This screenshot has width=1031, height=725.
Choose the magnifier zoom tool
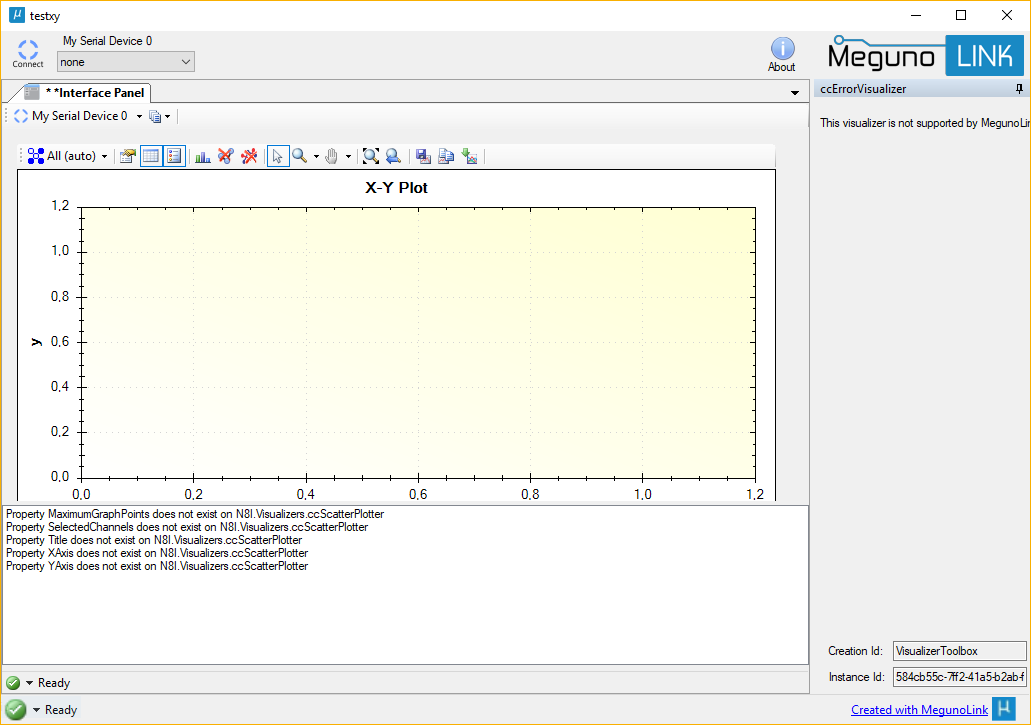[300, 156]
